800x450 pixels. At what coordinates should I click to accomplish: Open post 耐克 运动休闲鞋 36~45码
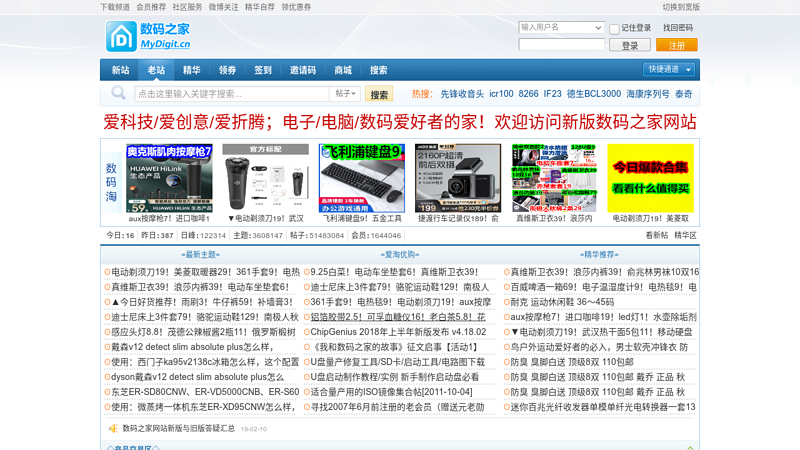coord(562,302)
